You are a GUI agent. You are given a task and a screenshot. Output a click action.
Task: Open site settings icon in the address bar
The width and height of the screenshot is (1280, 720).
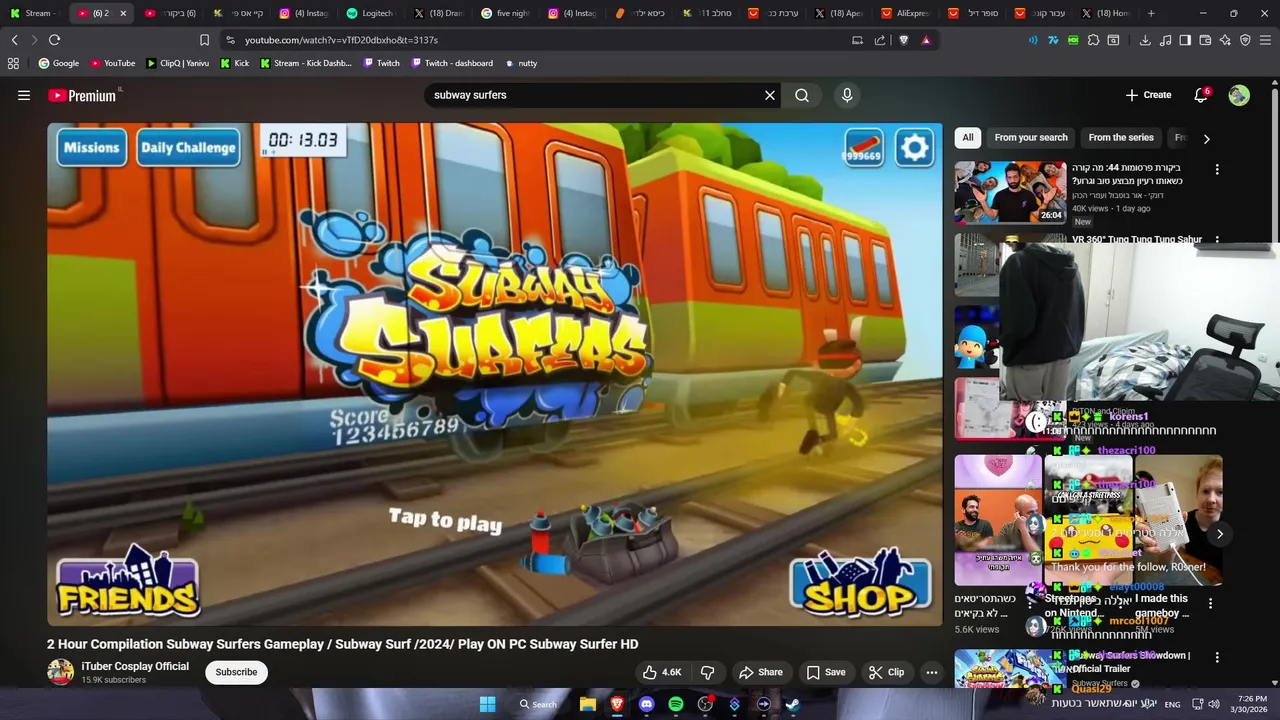230,40
